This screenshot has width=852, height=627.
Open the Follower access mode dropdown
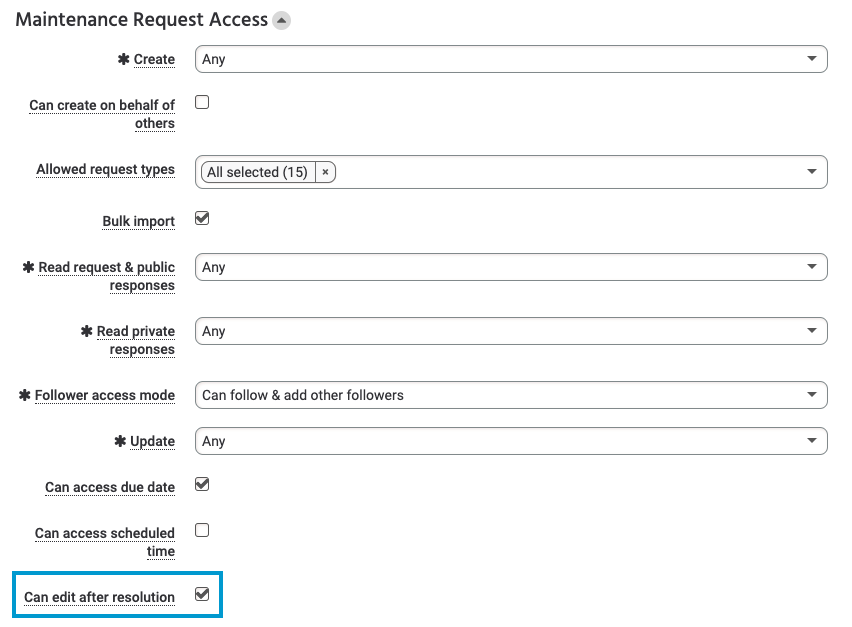click(x=512, y=395)
